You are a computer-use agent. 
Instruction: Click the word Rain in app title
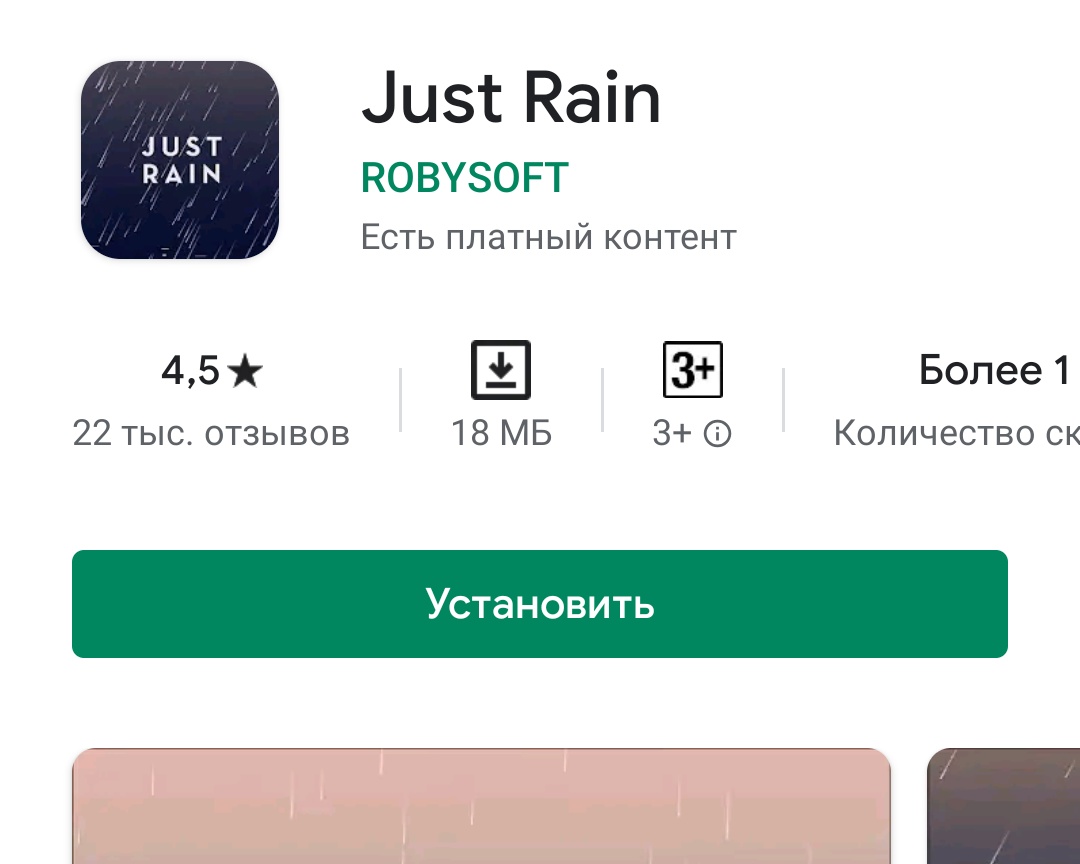tap(592, 97)
